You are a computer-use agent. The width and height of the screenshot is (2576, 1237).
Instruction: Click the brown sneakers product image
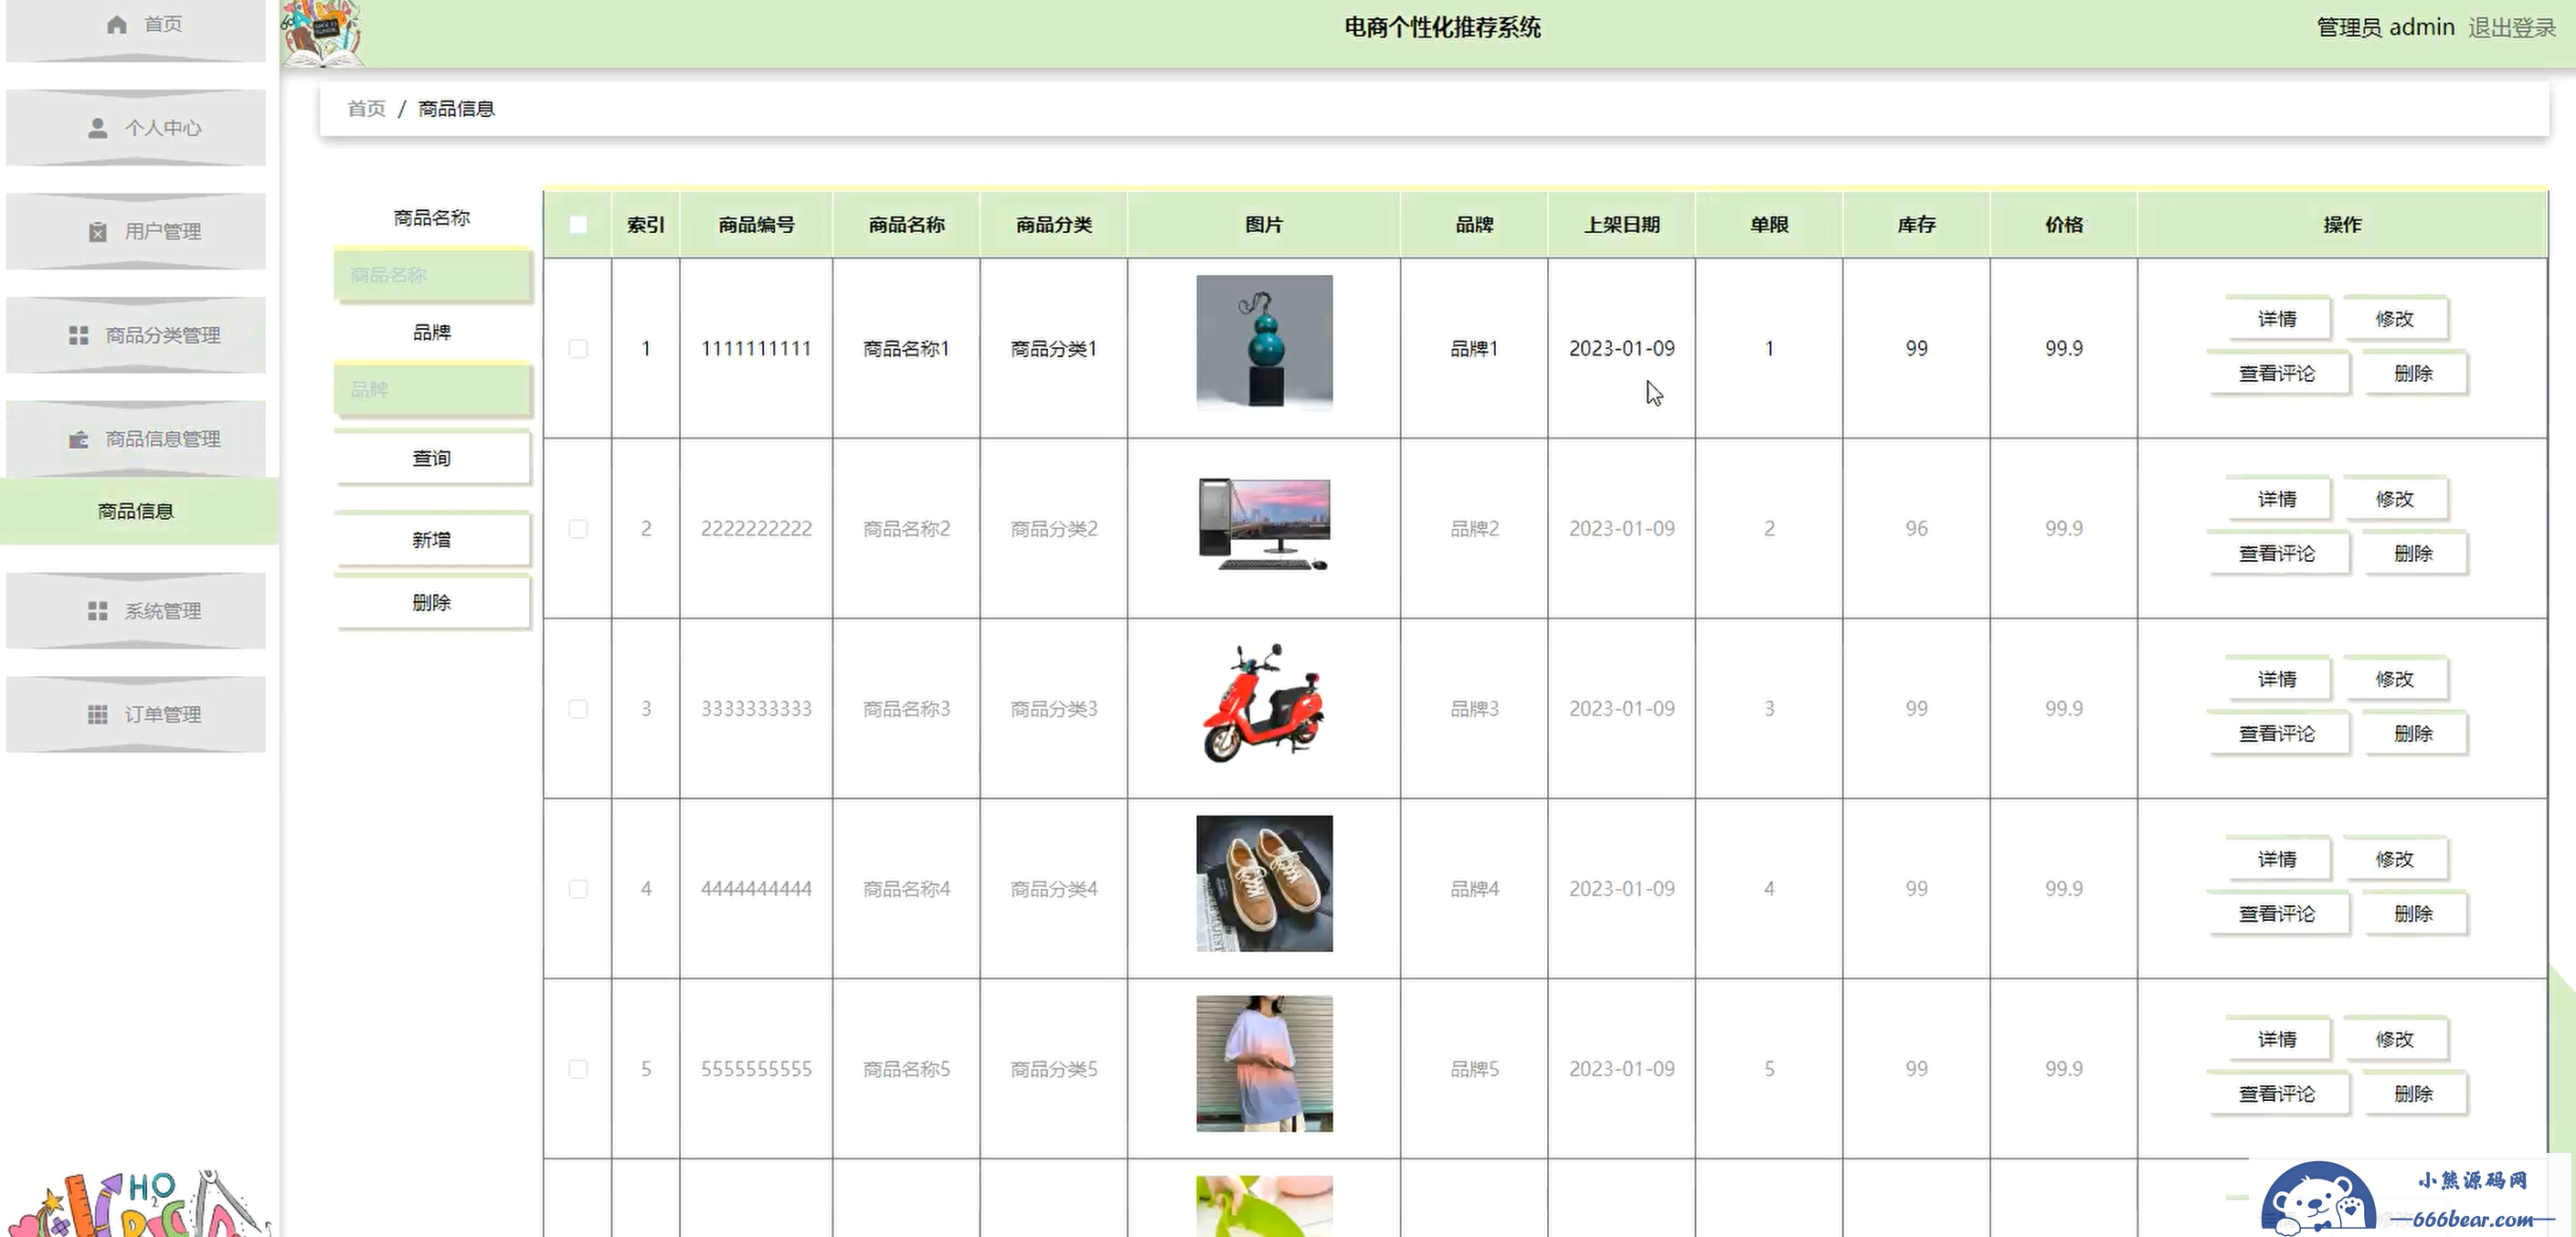[x=1264, y=884]
